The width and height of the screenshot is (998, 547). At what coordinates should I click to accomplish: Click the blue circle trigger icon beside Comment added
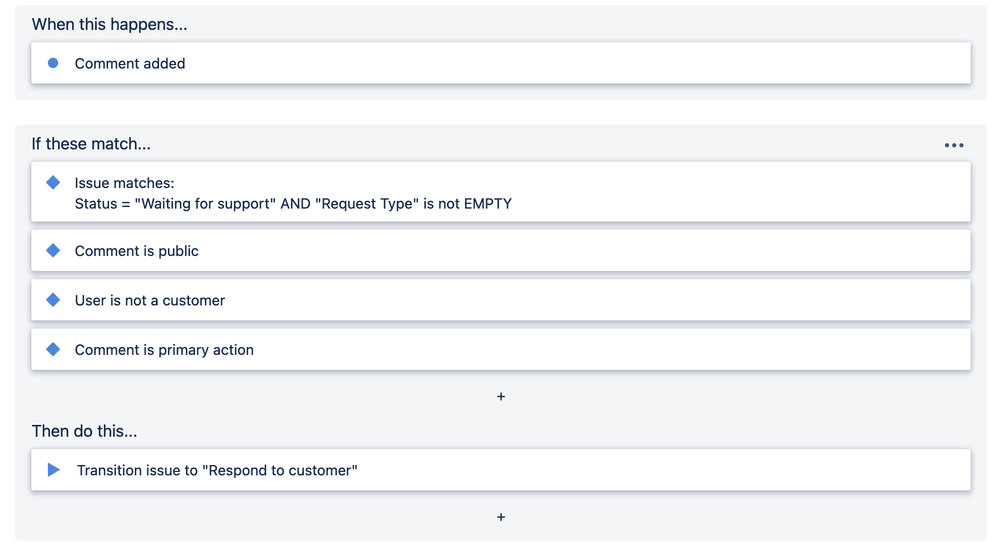point(53,63)
